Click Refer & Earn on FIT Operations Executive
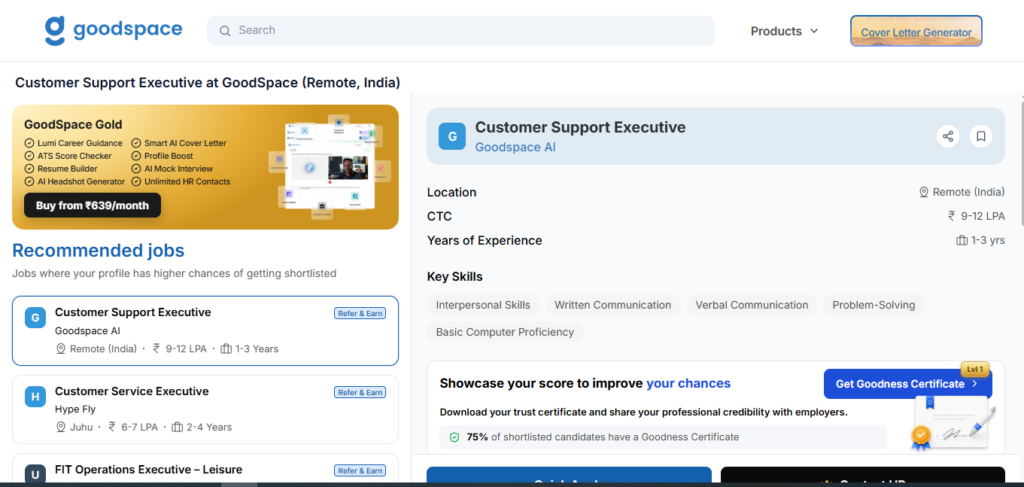1024x487 pixels. click(360, 471)
